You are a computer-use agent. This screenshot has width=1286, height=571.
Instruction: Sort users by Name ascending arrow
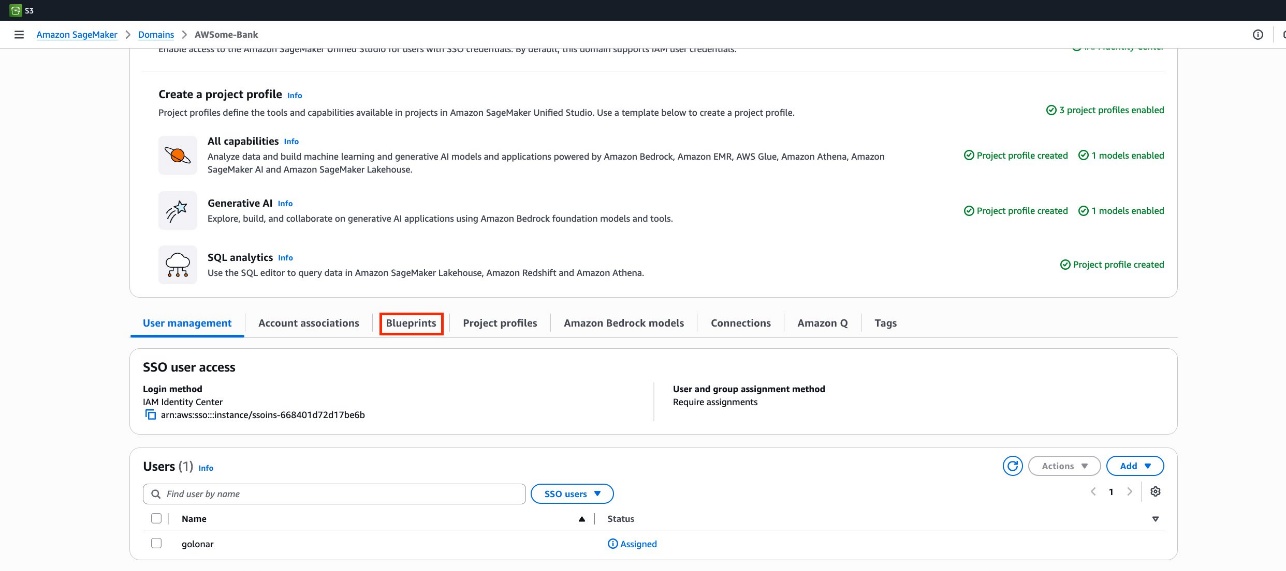pos(581,519)
